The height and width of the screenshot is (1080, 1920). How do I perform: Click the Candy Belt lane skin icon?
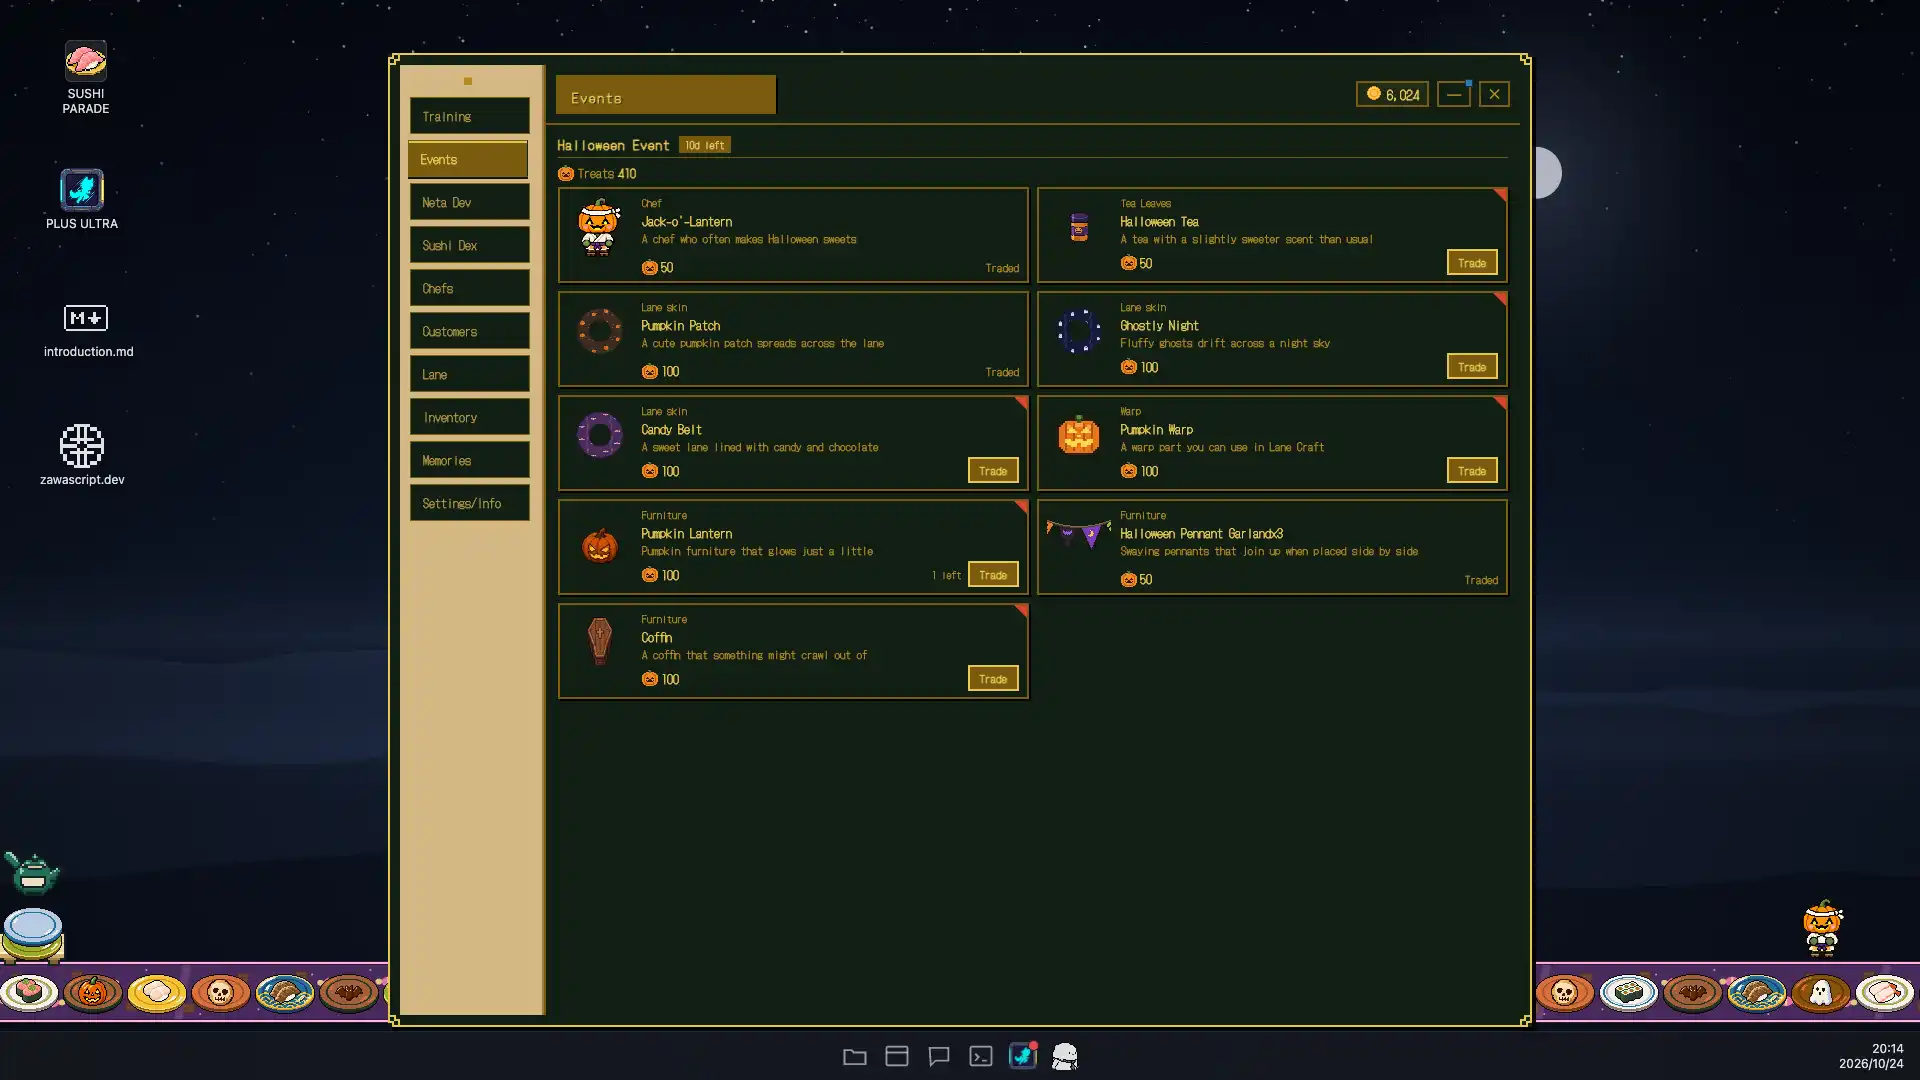coord(599,435)
